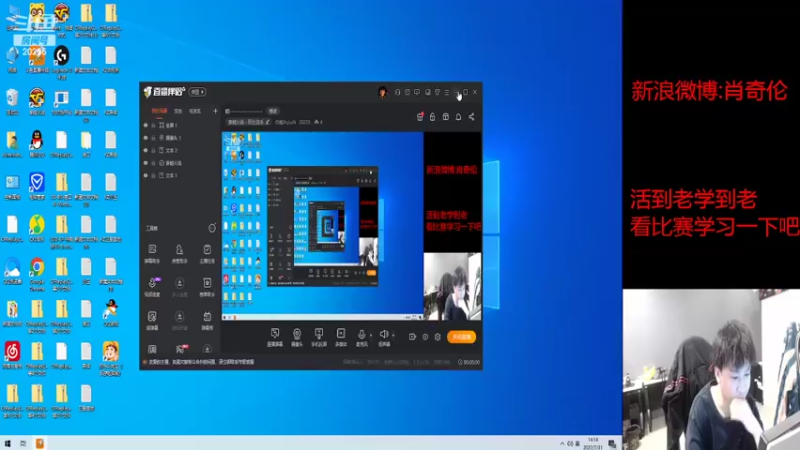Lock the 文本 1 source layer
The height and width of the screenshot is (450, 800).
153,176
